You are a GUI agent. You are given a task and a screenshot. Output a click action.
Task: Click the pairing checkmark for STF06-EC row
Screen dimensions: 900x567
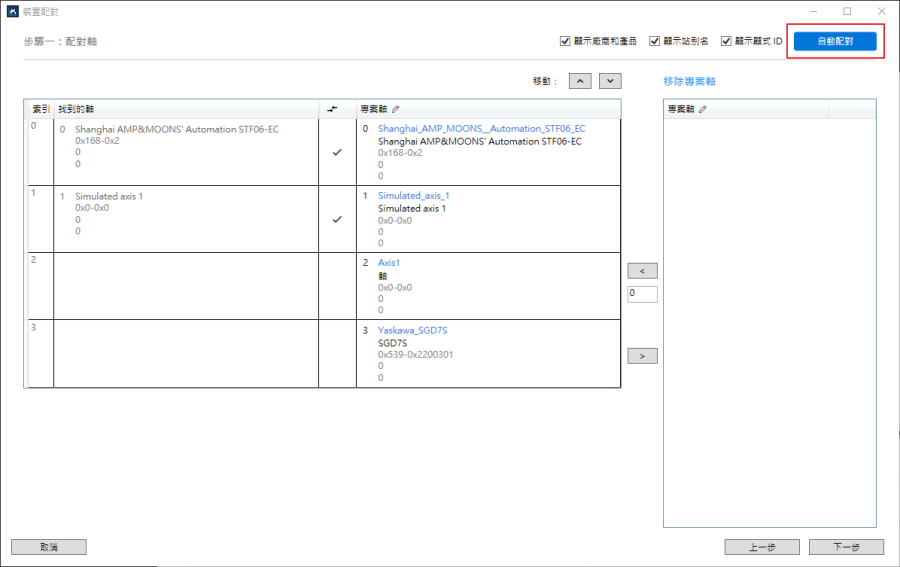(337, 152)
